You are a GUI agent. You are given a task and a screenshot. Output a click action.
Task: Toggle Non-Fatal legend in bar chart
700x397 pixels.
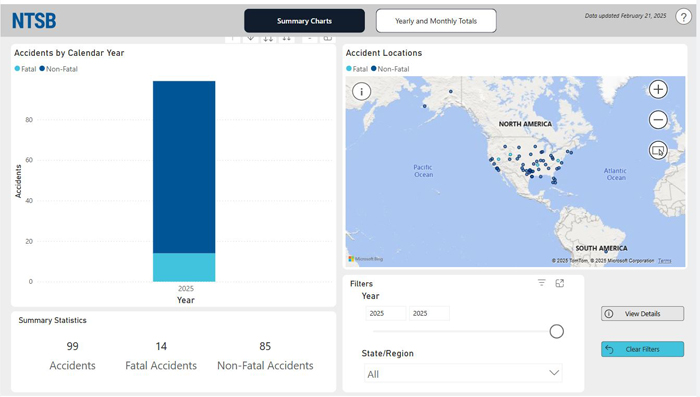coord(58,69)
